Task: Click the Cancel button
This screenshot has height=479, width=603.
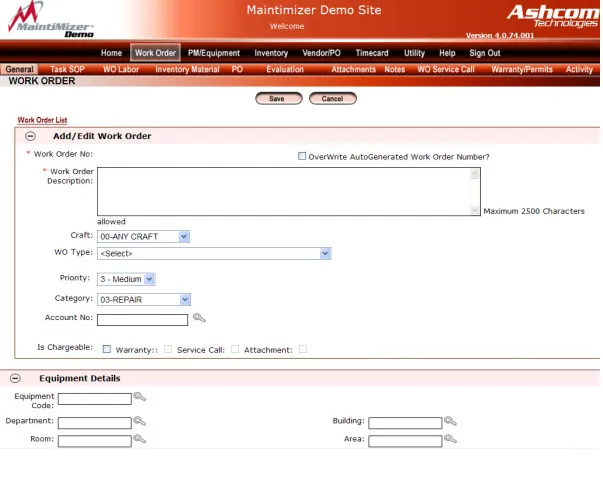Action: click(x=333, y=98)
